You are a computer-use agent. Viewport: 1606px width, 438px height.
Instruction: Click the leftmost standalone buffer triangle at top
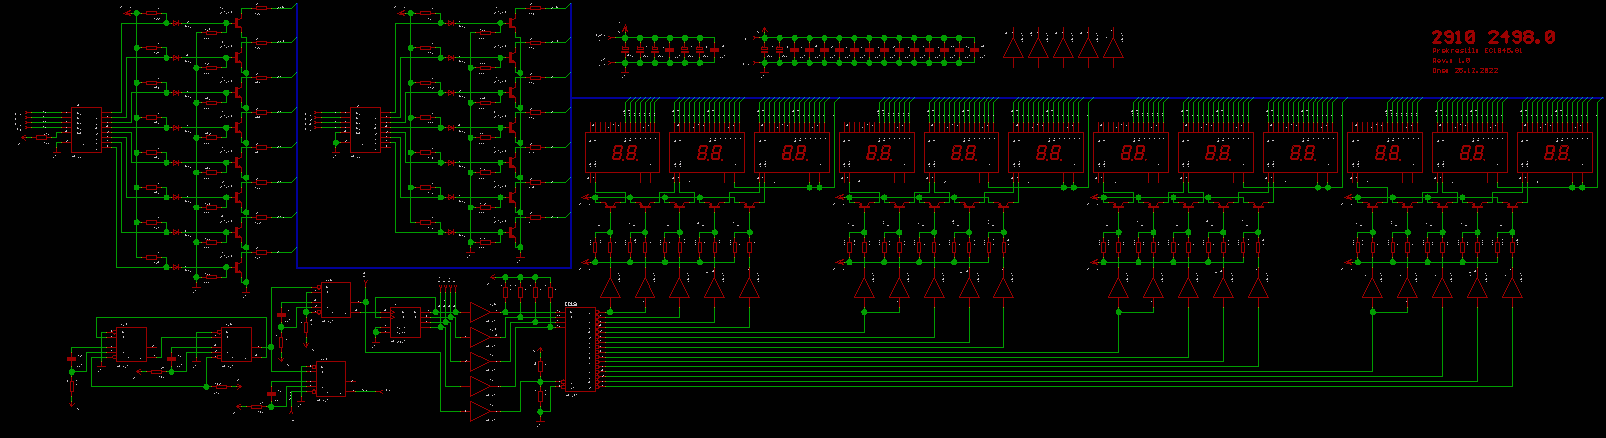(1013, 46)
